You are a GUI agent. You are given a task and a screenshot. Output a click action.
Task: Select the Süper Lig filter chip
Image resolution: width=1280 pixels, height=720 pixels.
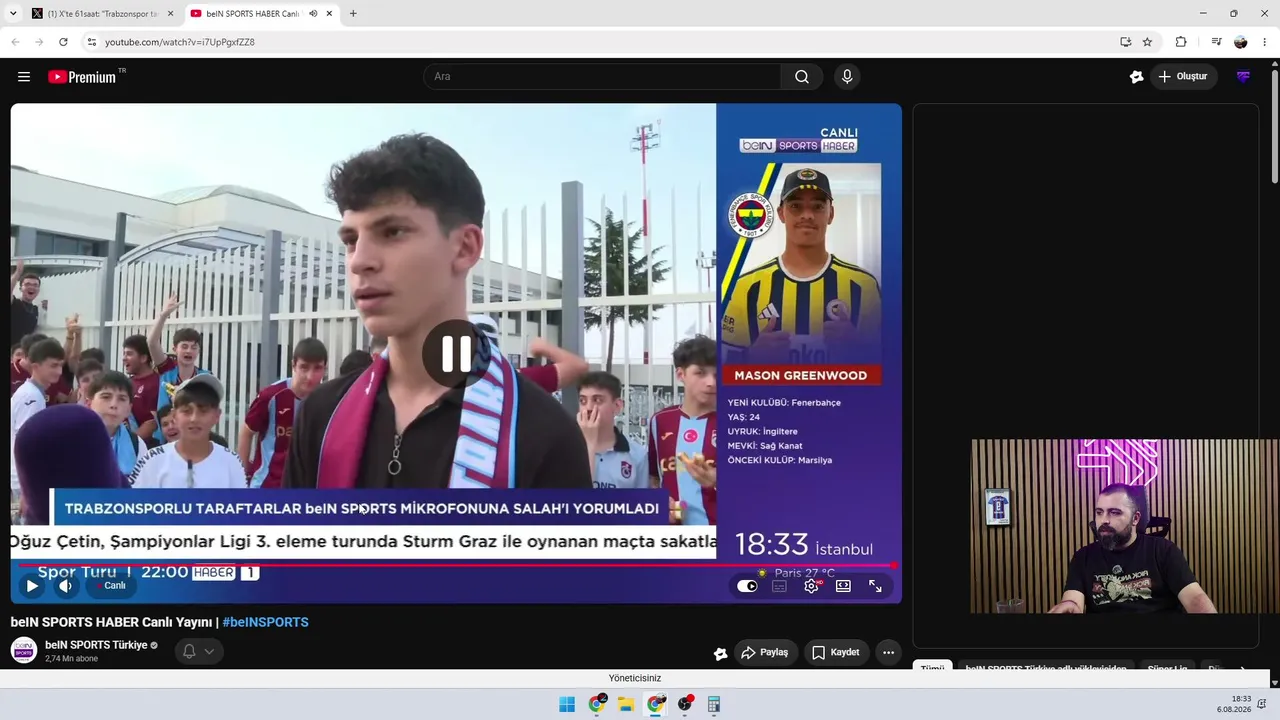pyautogui.click(x=1167, y=668)
